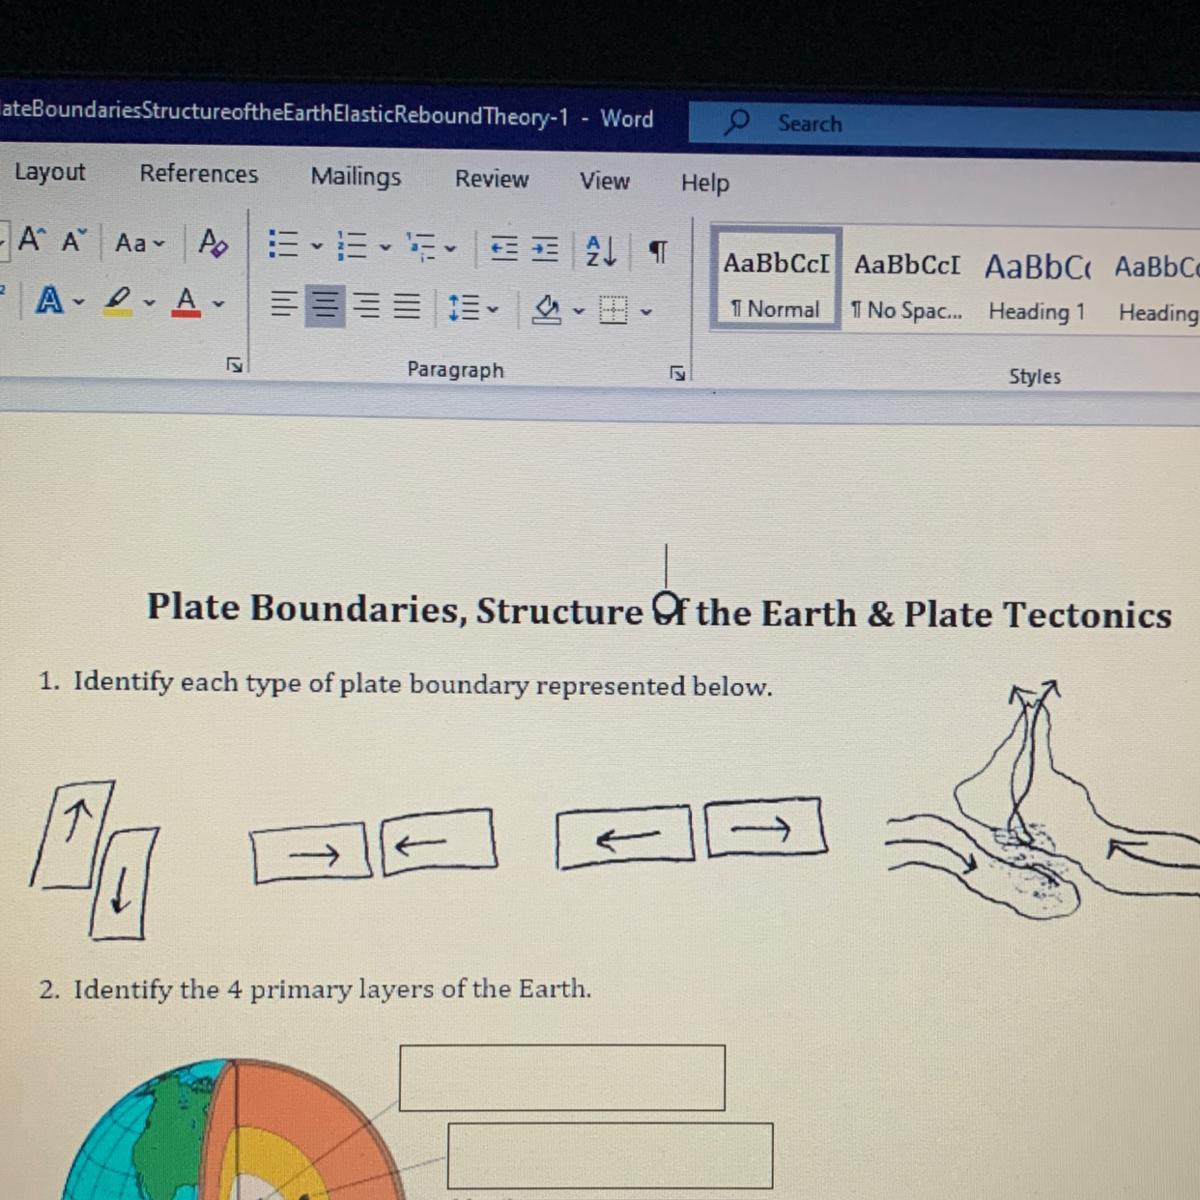
Task: Open the font color dropdown arrow
Action: click(x=218, y=303)
